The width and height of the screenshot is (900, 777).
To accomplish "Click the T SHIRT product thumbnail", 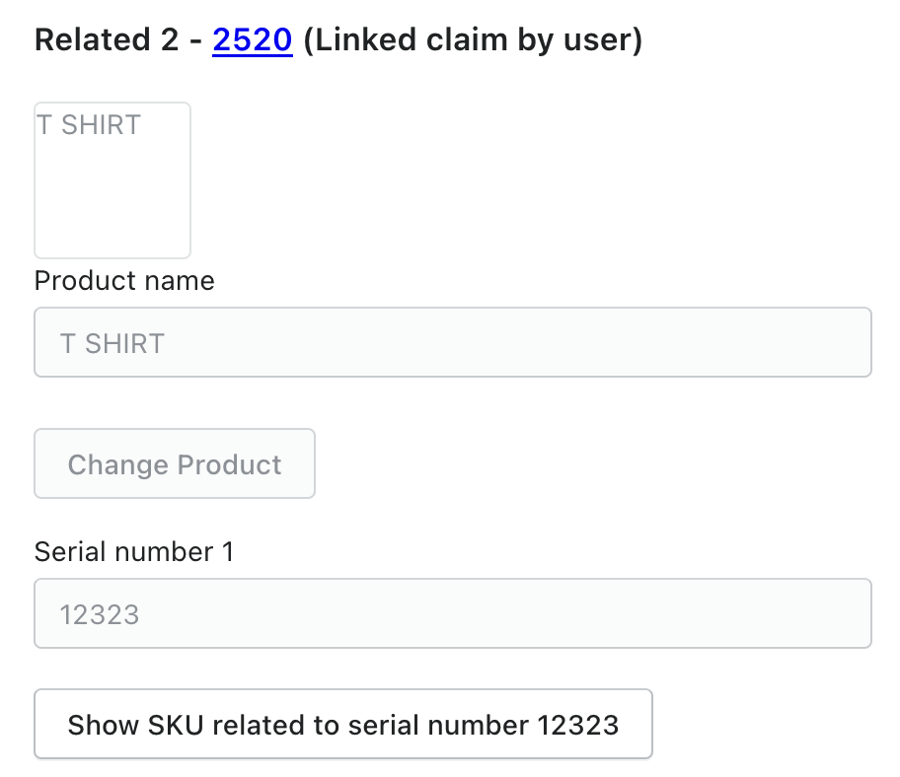I will (112, 180).
